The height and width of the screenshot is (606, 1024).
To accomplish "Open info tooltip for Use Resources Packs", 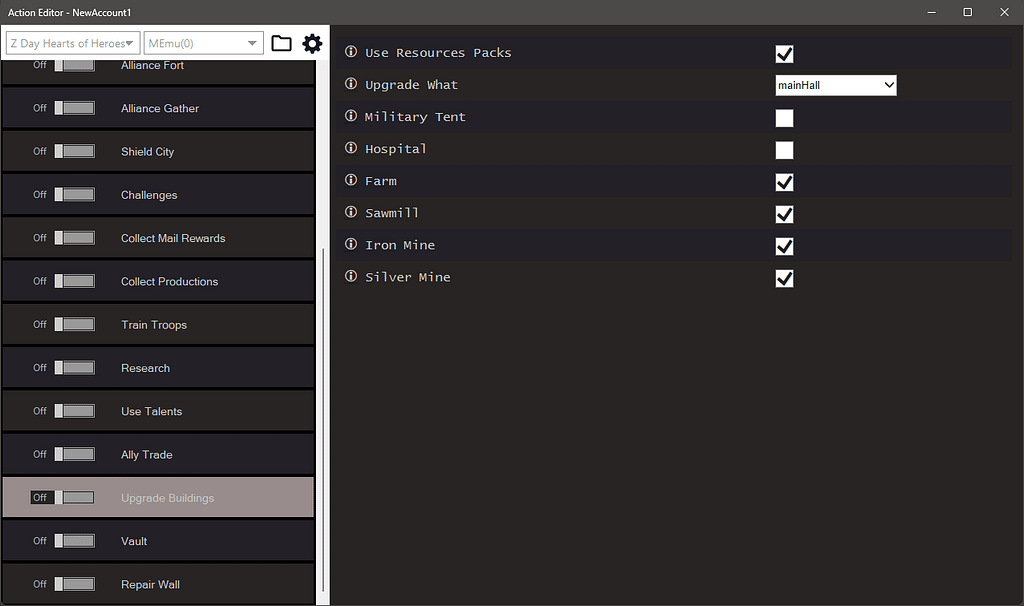I will 349,52.
